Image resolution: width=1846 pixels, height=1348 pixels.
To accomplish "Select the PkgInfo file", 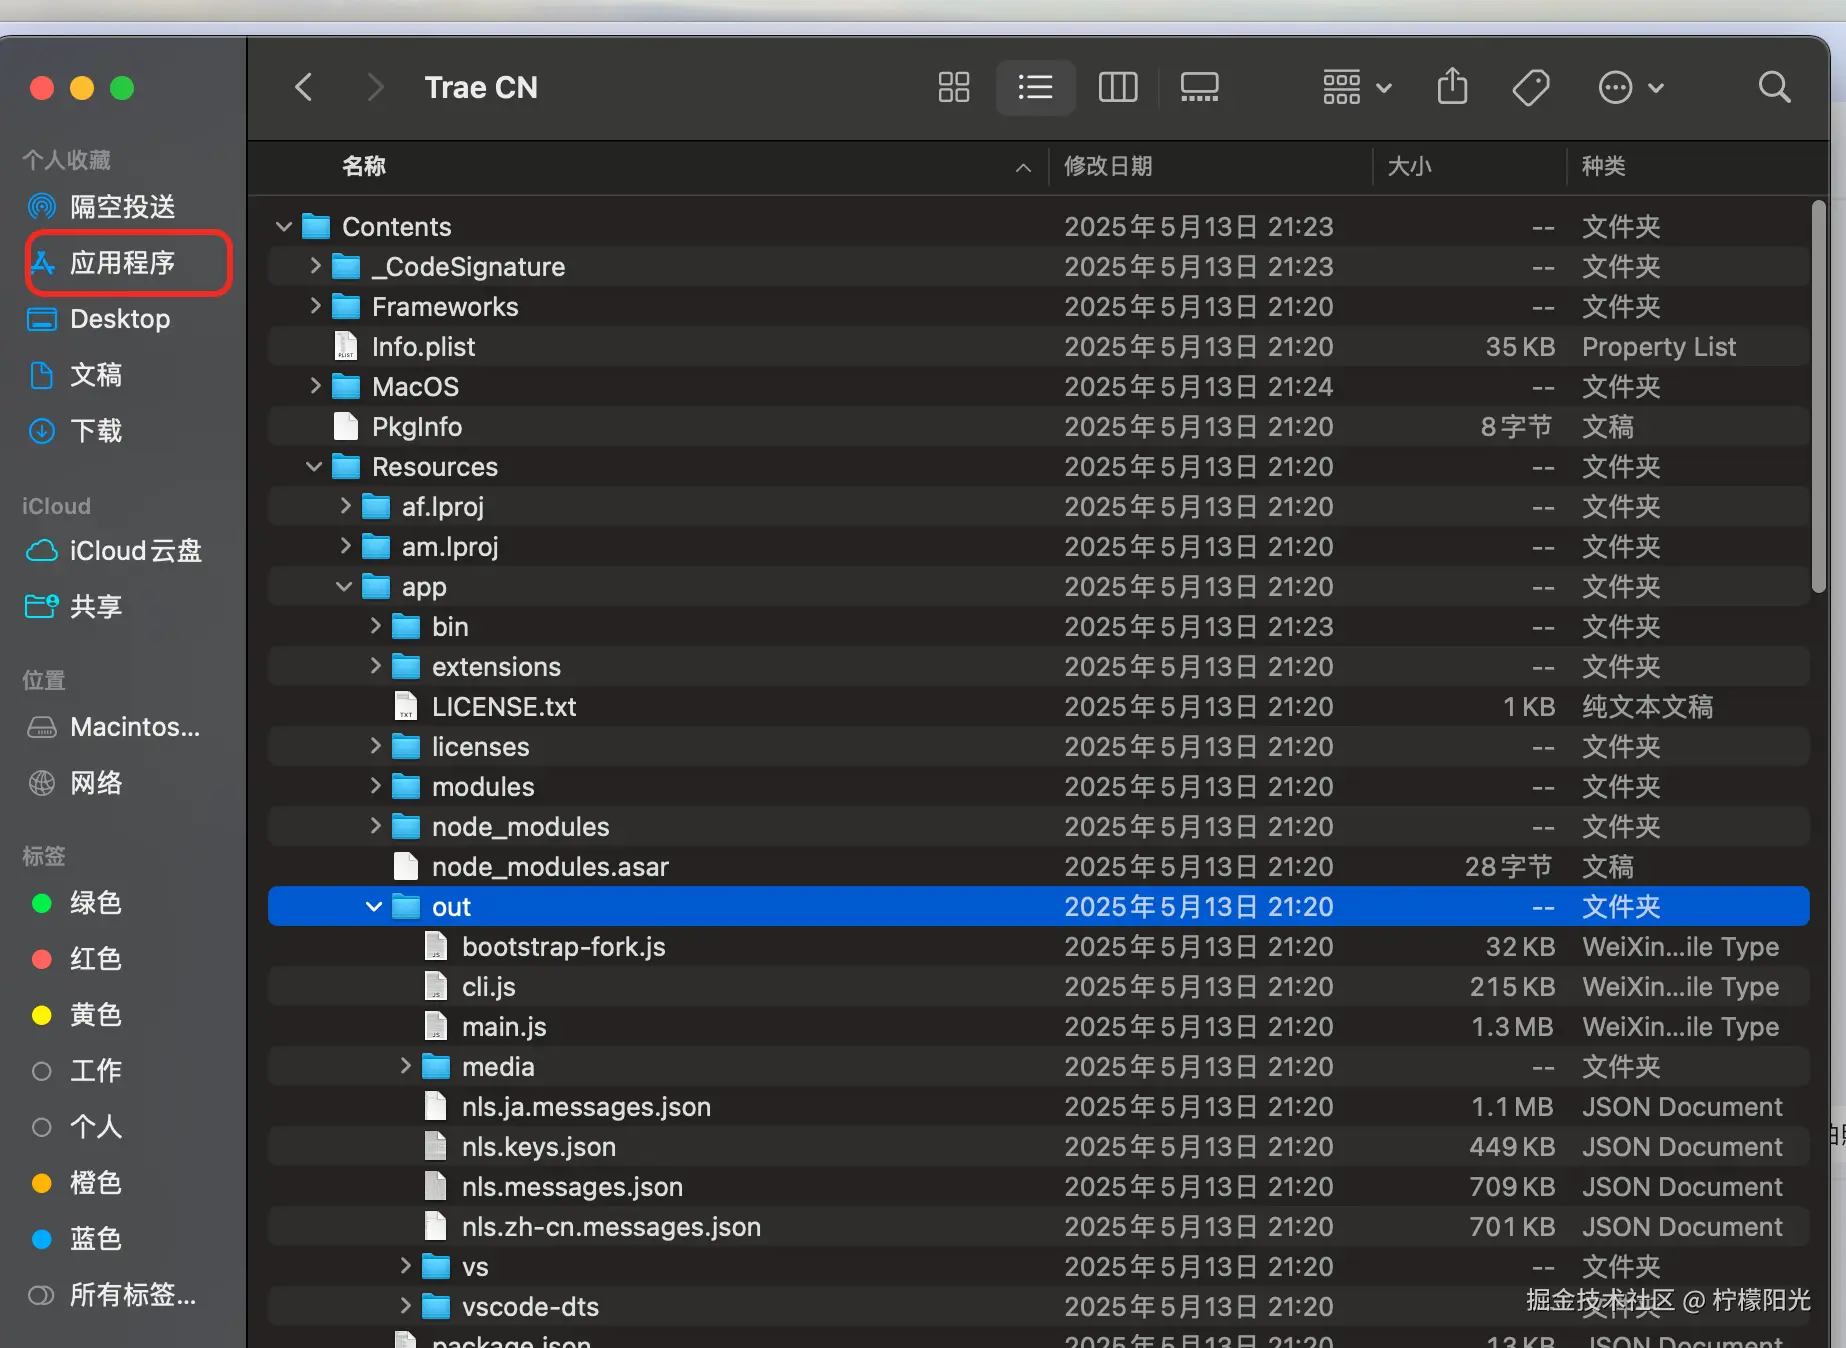I will [x=1039, y=427].
